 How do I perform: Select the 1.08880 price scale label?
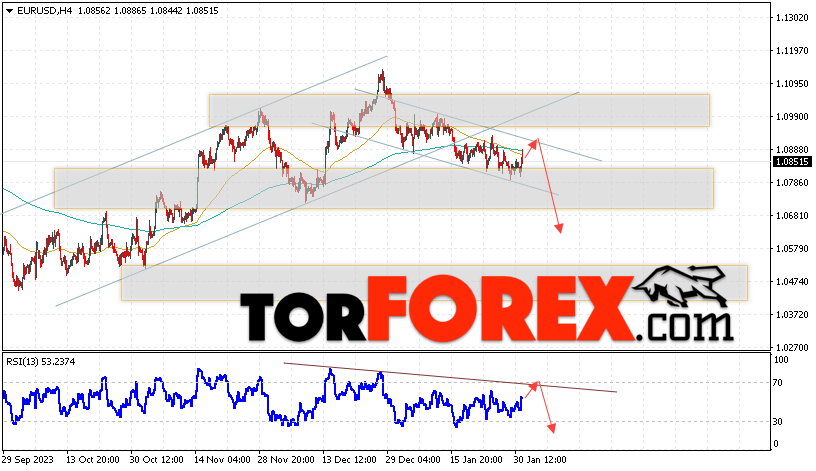(792, 149)
